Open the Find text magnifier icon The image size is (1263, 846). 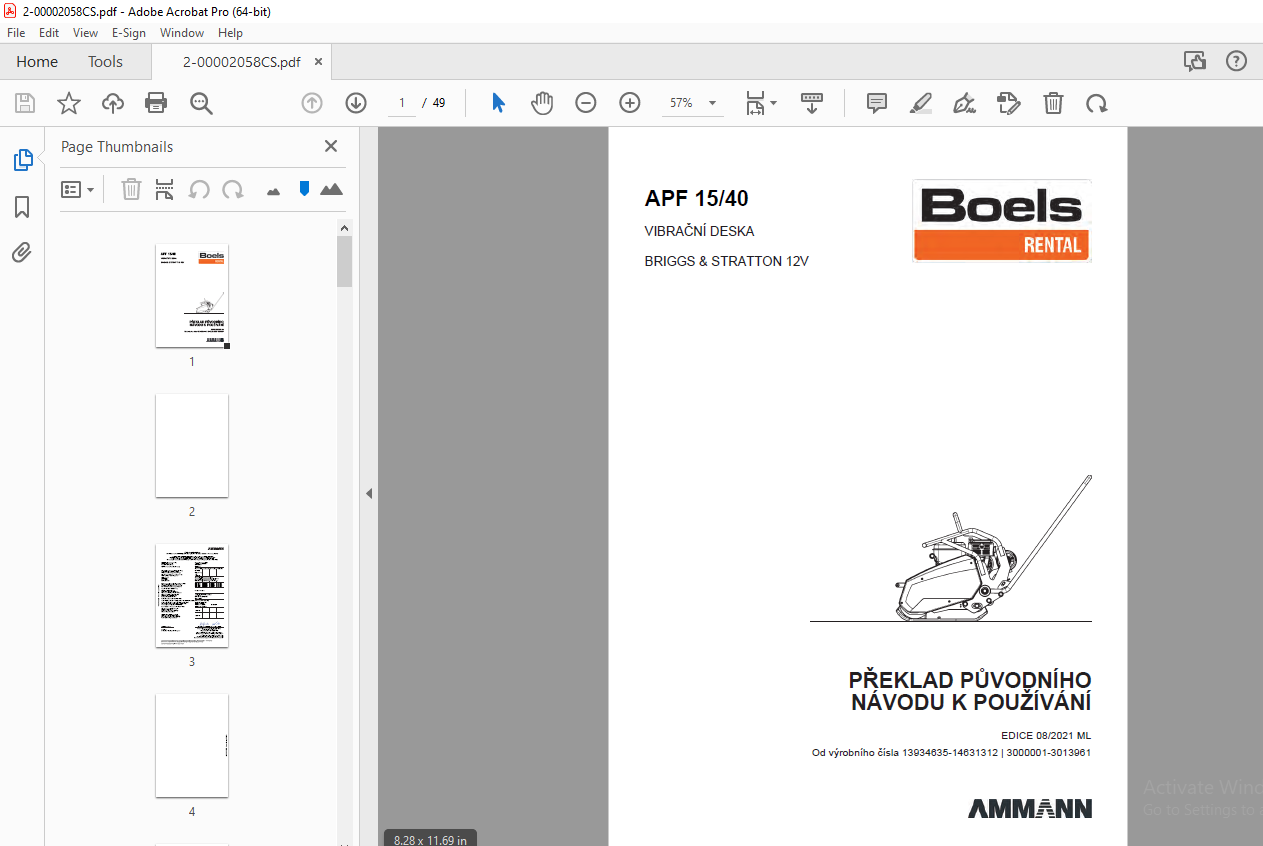(x=201, y=103)
